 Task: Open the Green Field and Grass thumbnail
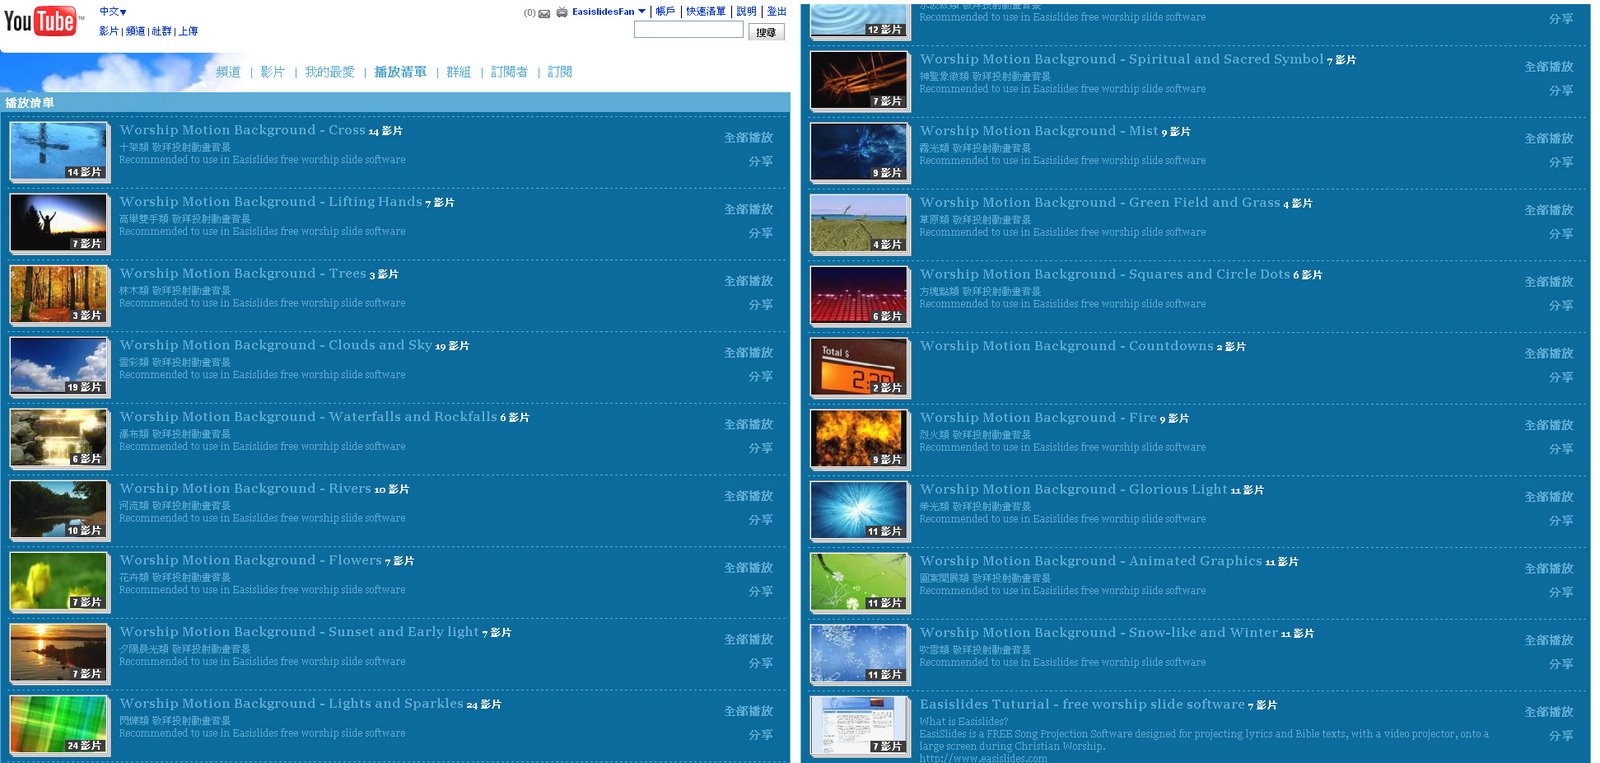(860, 224)
